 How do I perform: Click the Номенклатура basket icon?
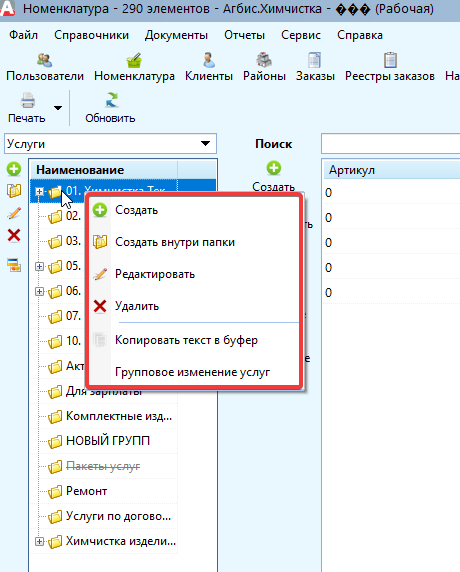(134, 61)
